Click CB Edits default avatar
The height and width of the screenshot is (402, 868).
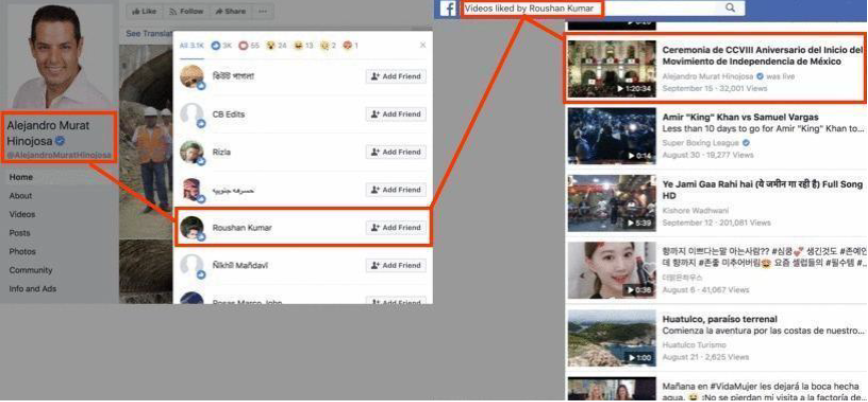[193, 115]
